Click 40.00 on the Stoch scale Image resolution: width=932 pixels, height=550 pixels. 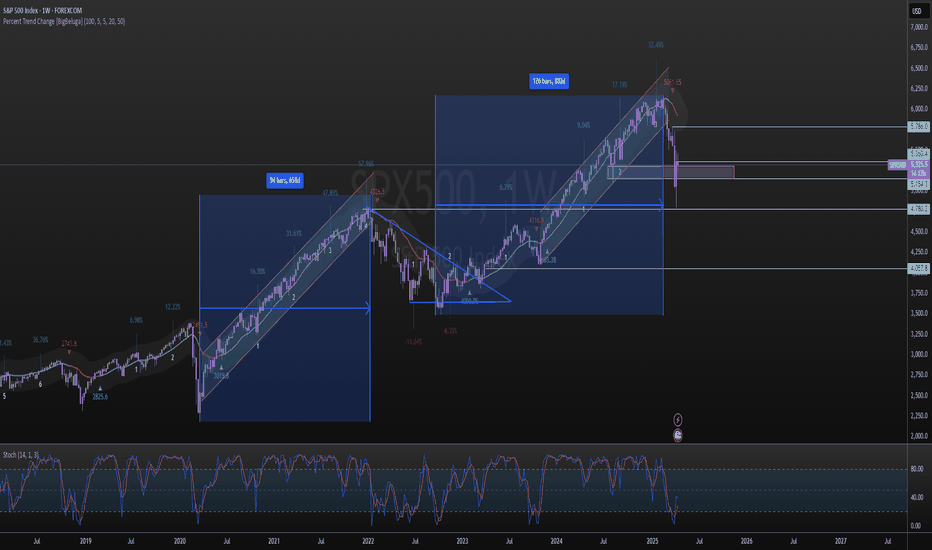916,497
